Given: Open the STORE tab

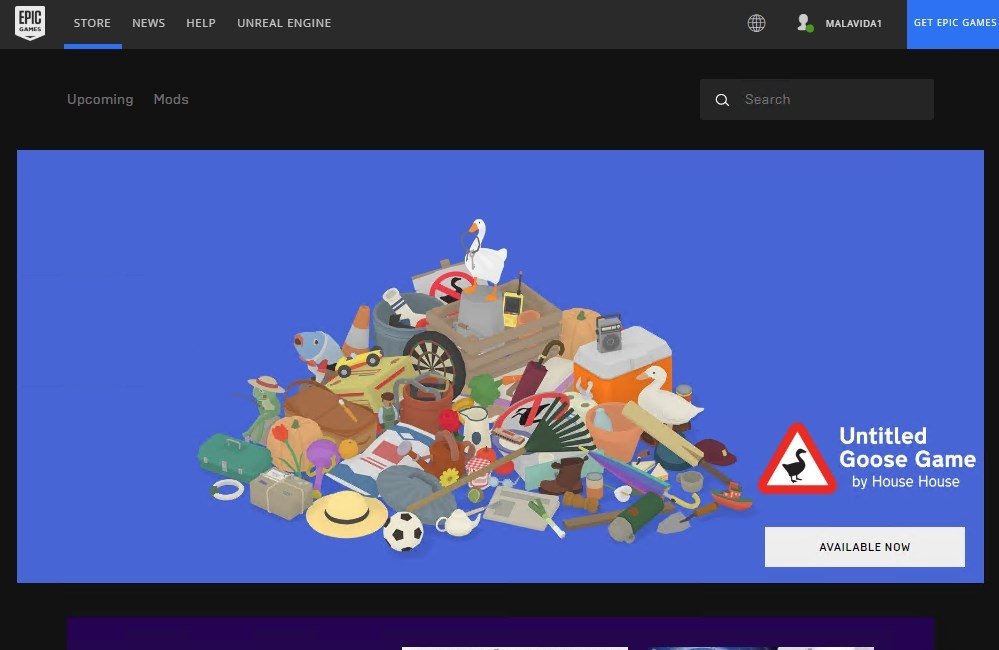Looking at the screenshot, I should tap(92, 23).
